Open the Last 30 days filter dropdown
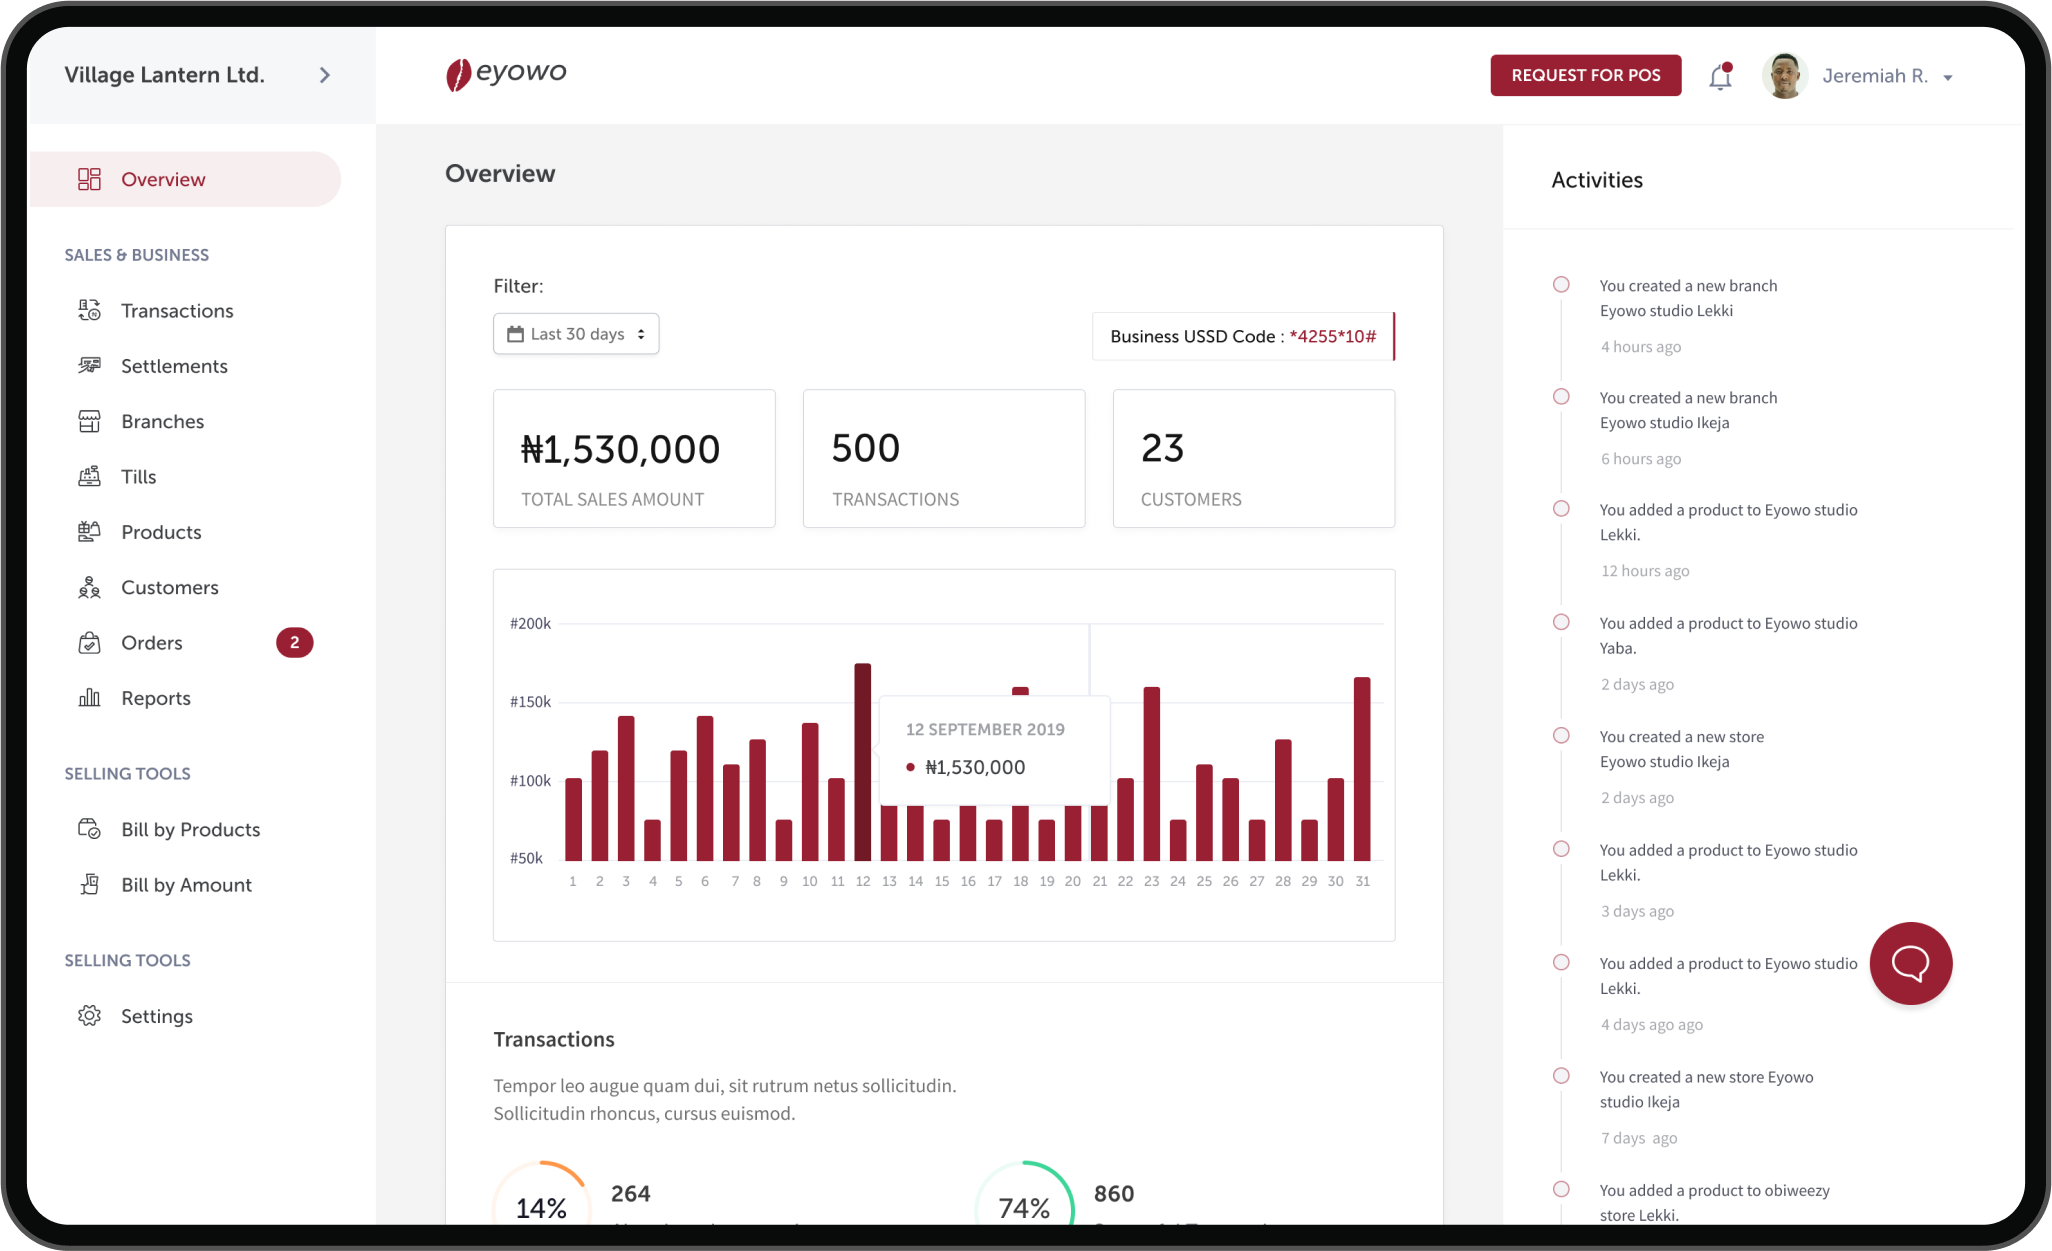The height and width of the screenshot is (1251, 2052). point(576,334)
